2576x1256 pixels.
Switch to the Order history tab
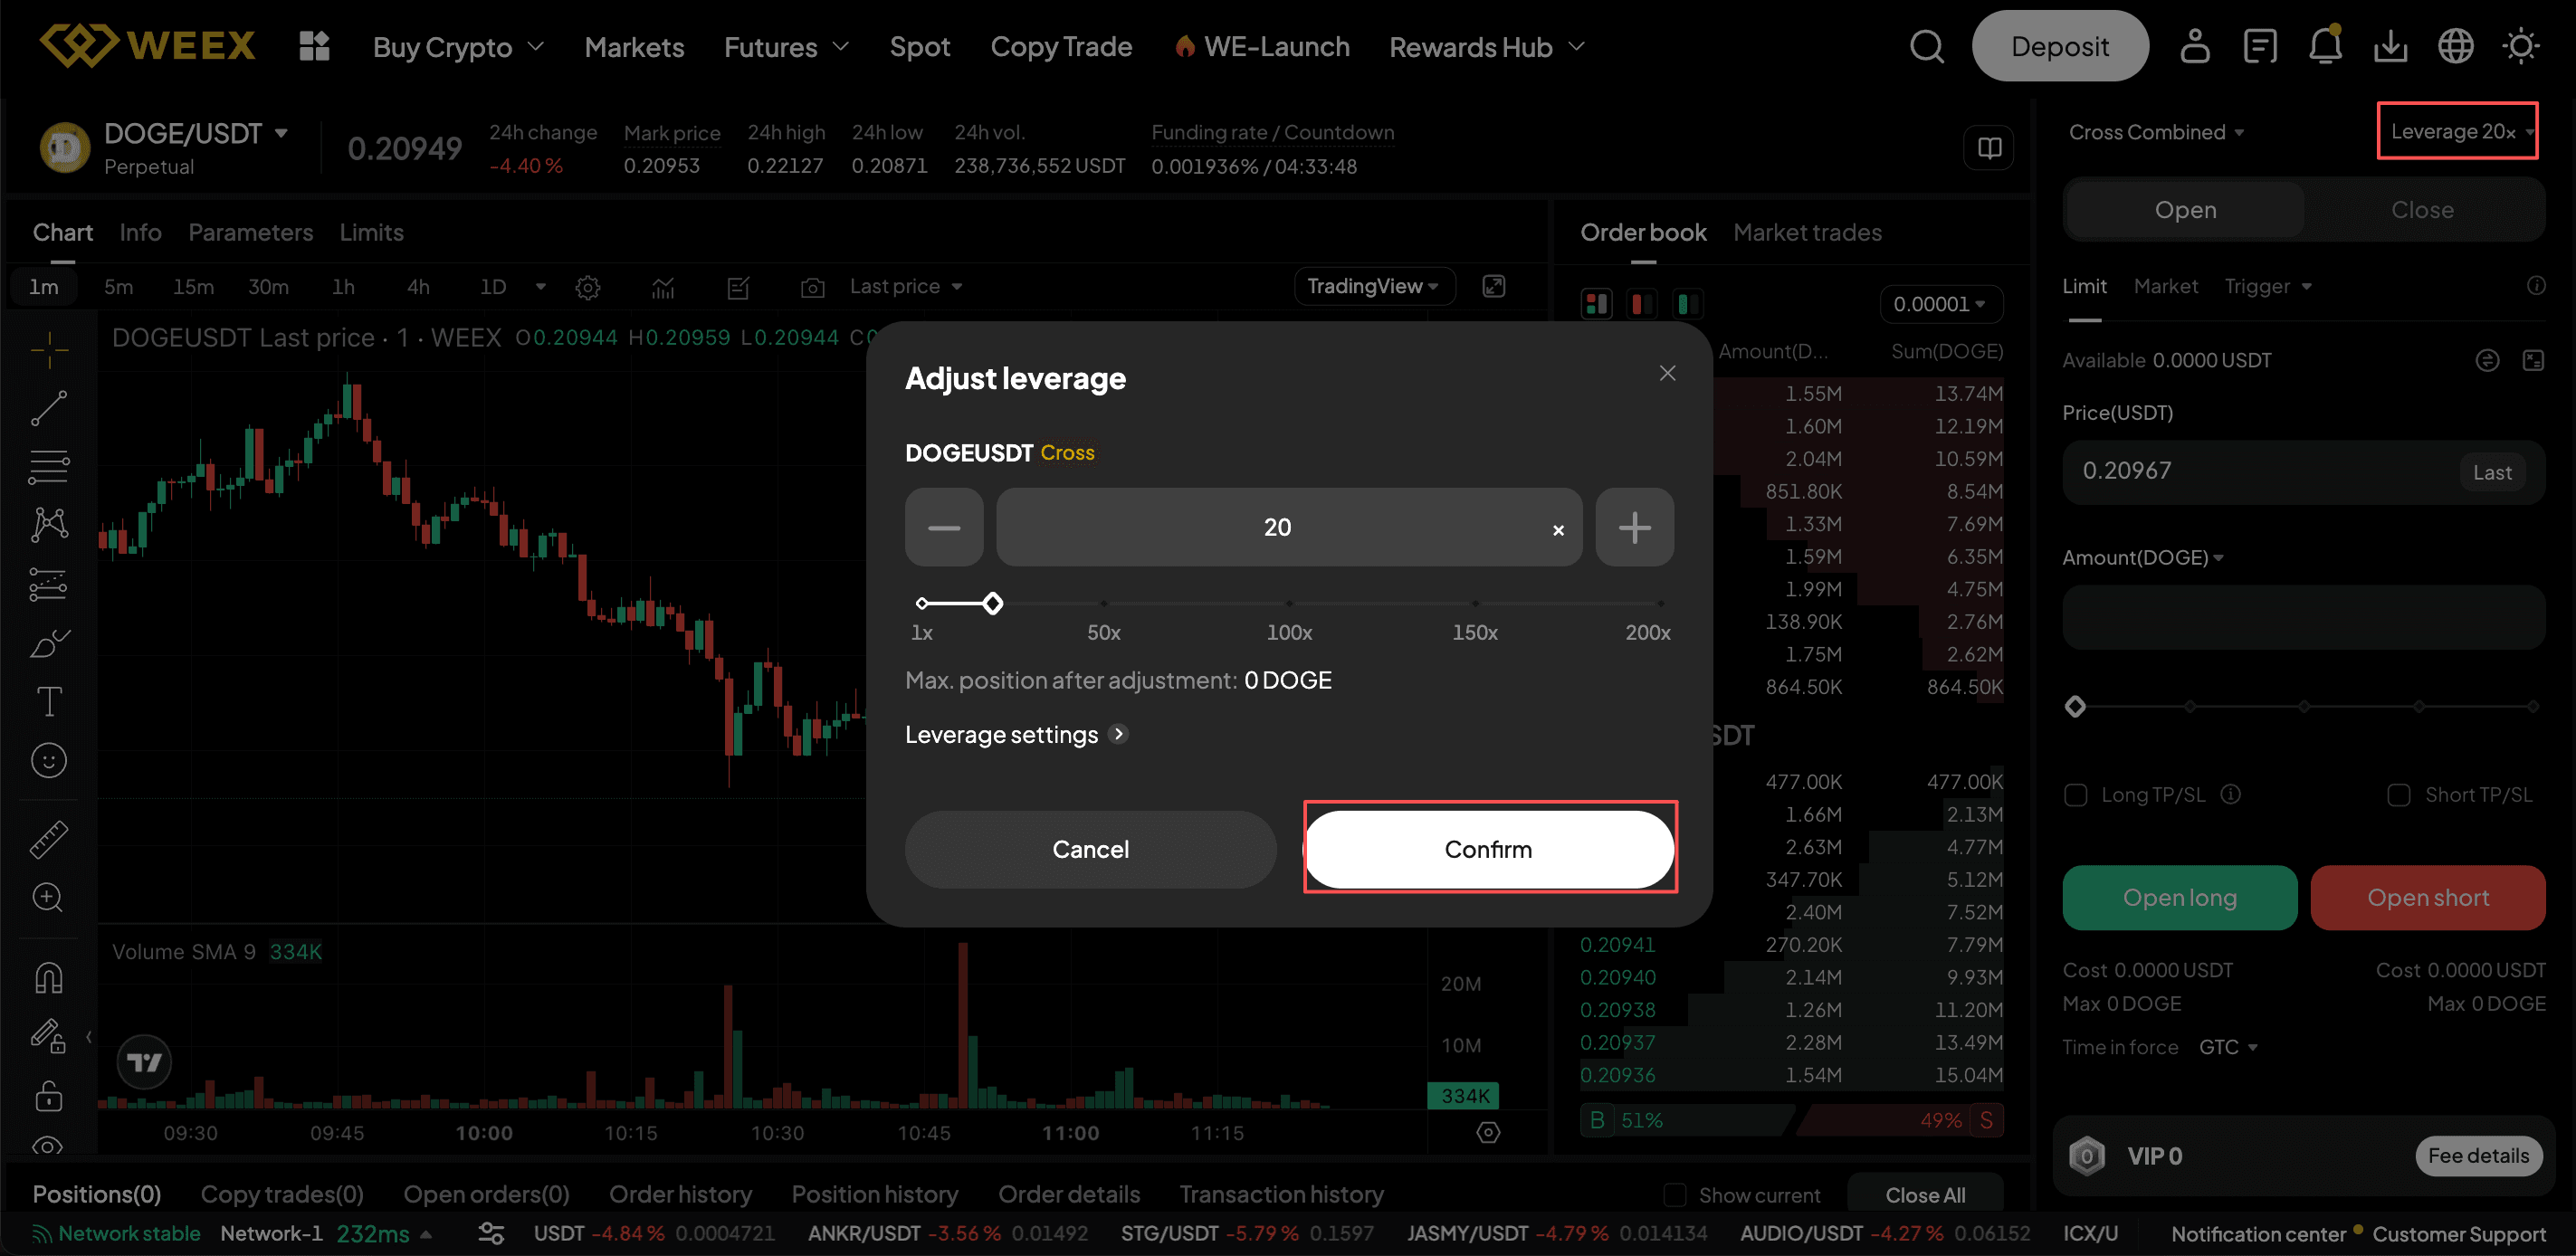click(x=680, y=1194)
